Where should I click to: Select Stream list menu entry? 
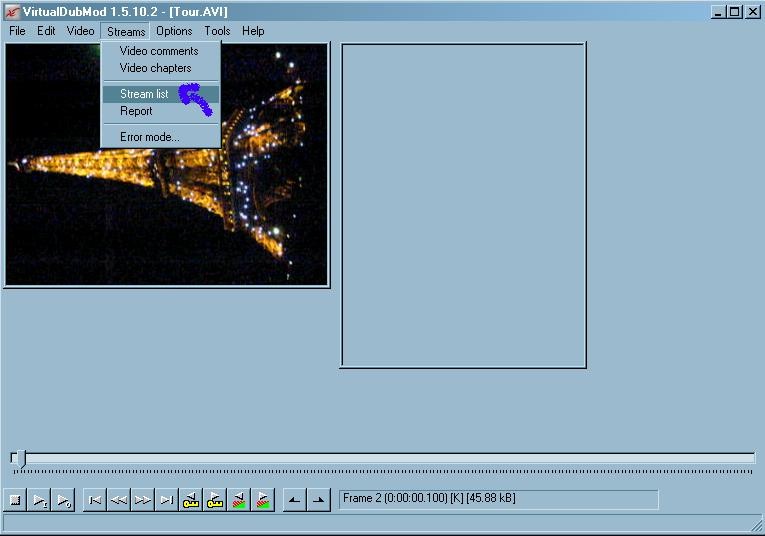tap(161, 94)
